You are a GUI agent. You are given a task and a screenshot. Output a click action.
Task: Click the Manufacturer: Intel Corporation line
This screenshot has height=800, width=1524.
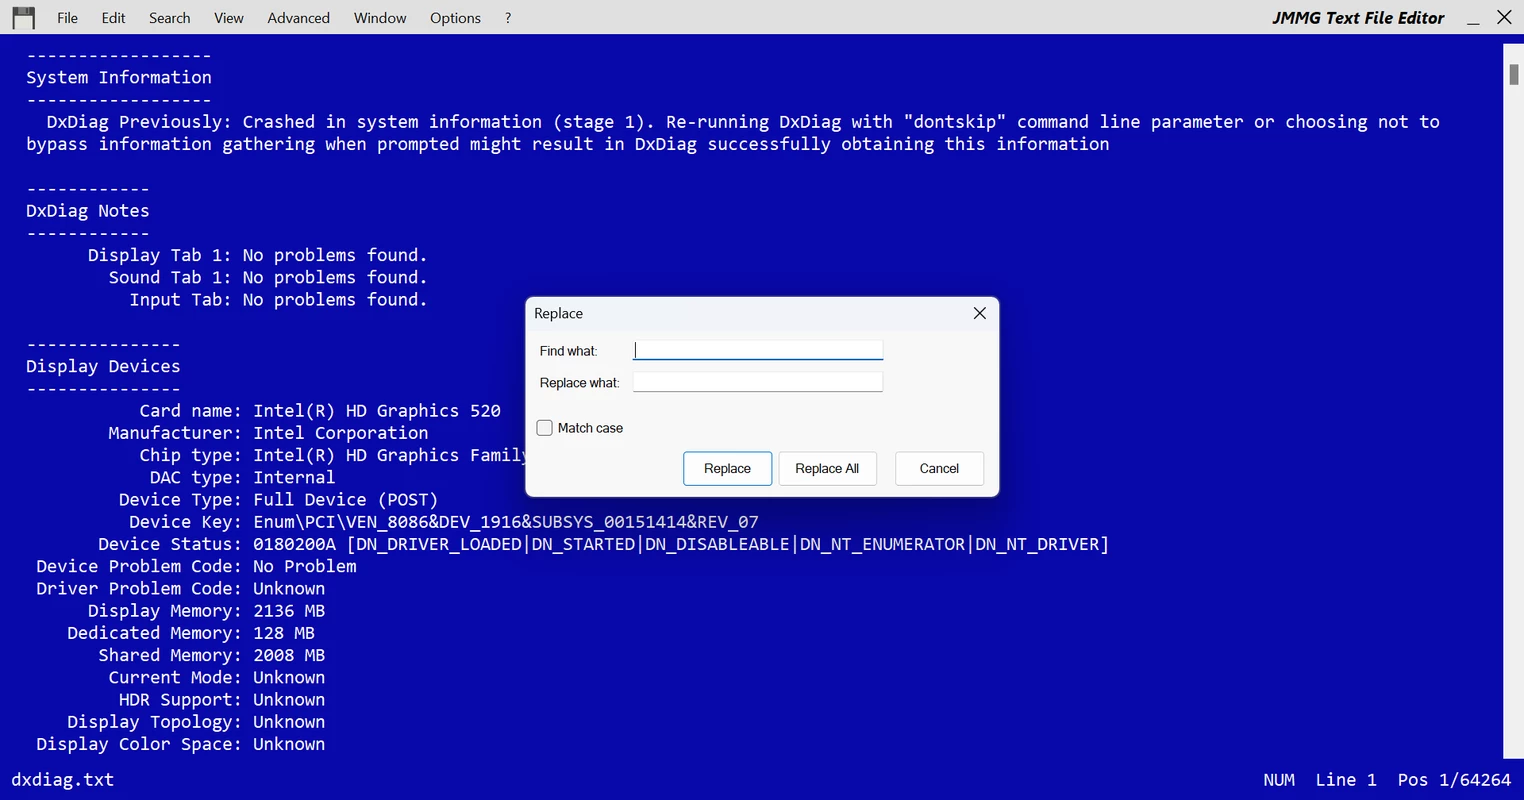[x=268, y=433]
